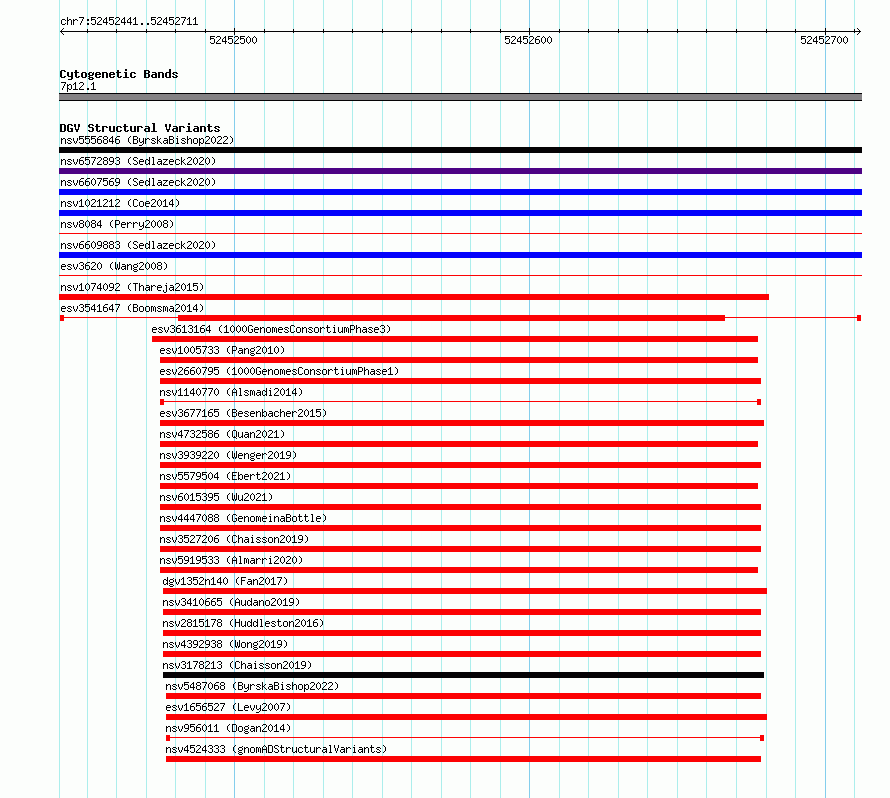
Task: Click the red bar under nsv1074092
Action: [414, 297]
